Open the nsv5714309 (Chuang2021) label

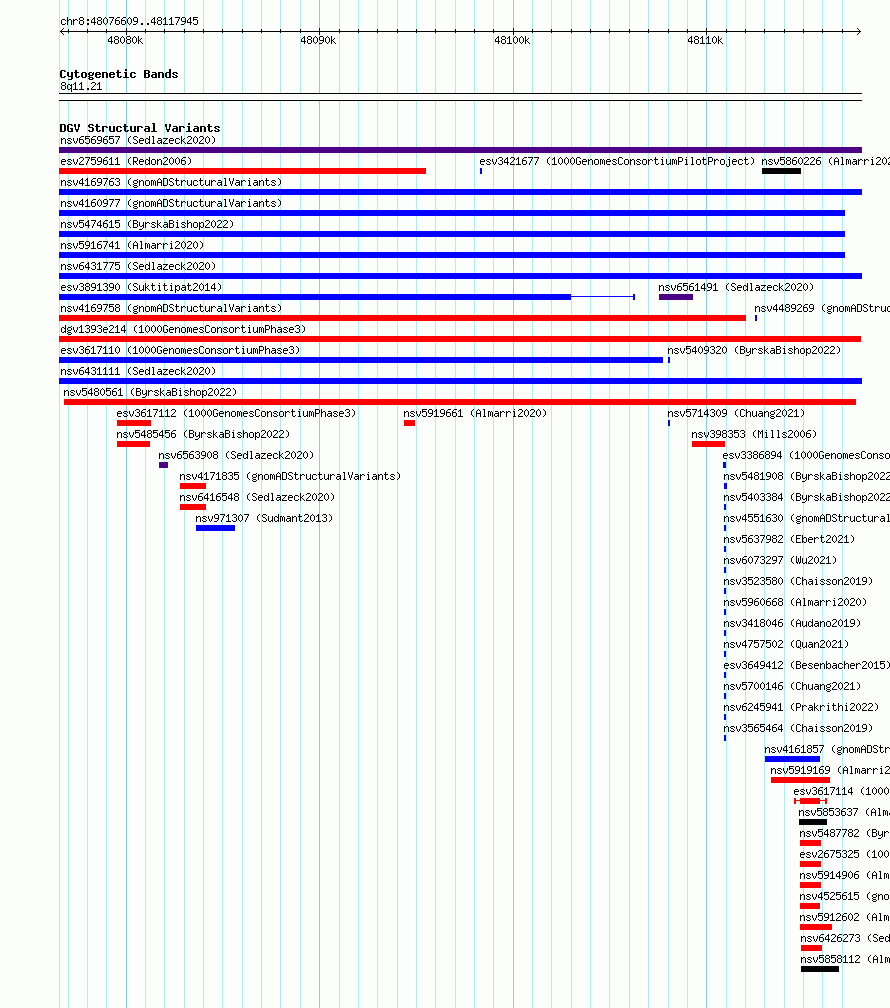tap(736, 413)
